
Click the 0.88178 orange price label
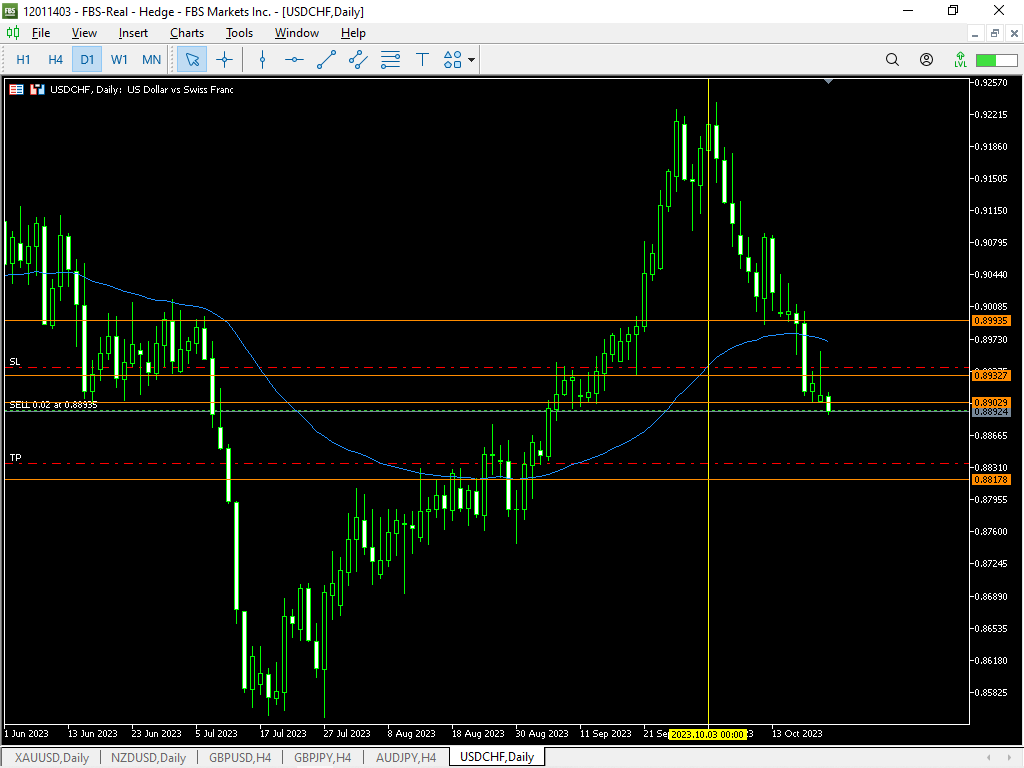pyautogui.click(x=991, y=480)
